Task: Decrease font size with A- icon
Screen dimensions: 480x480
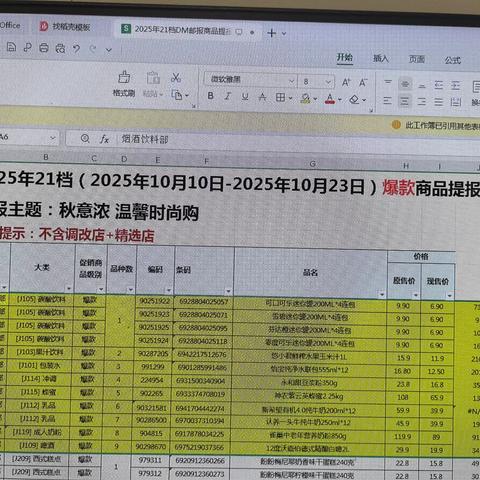Action: click(363, 82)
